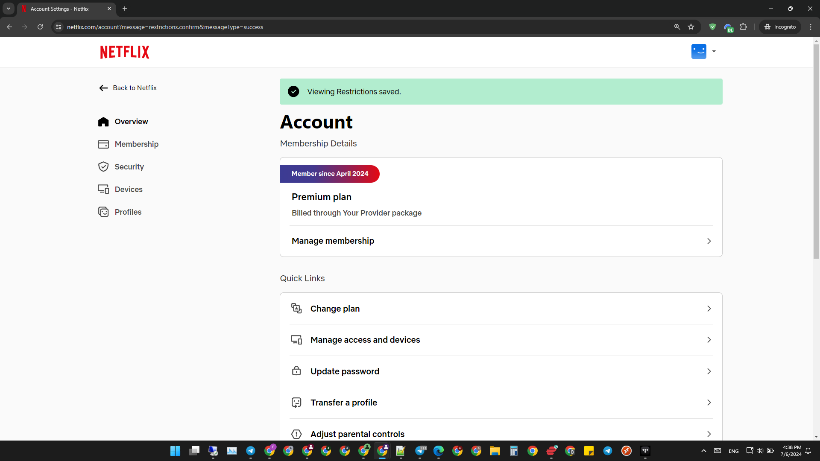
Task: Click the Update password chevron
Action: 709,371
